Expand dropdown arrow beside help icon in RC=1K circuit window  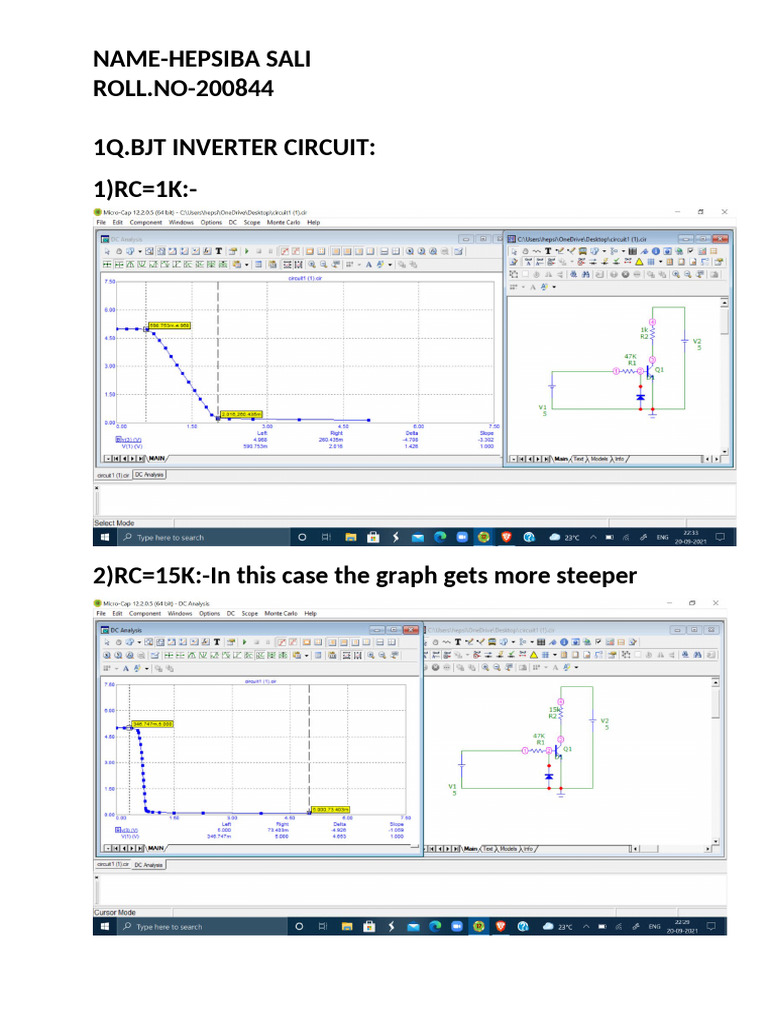(x=604, y=251)
